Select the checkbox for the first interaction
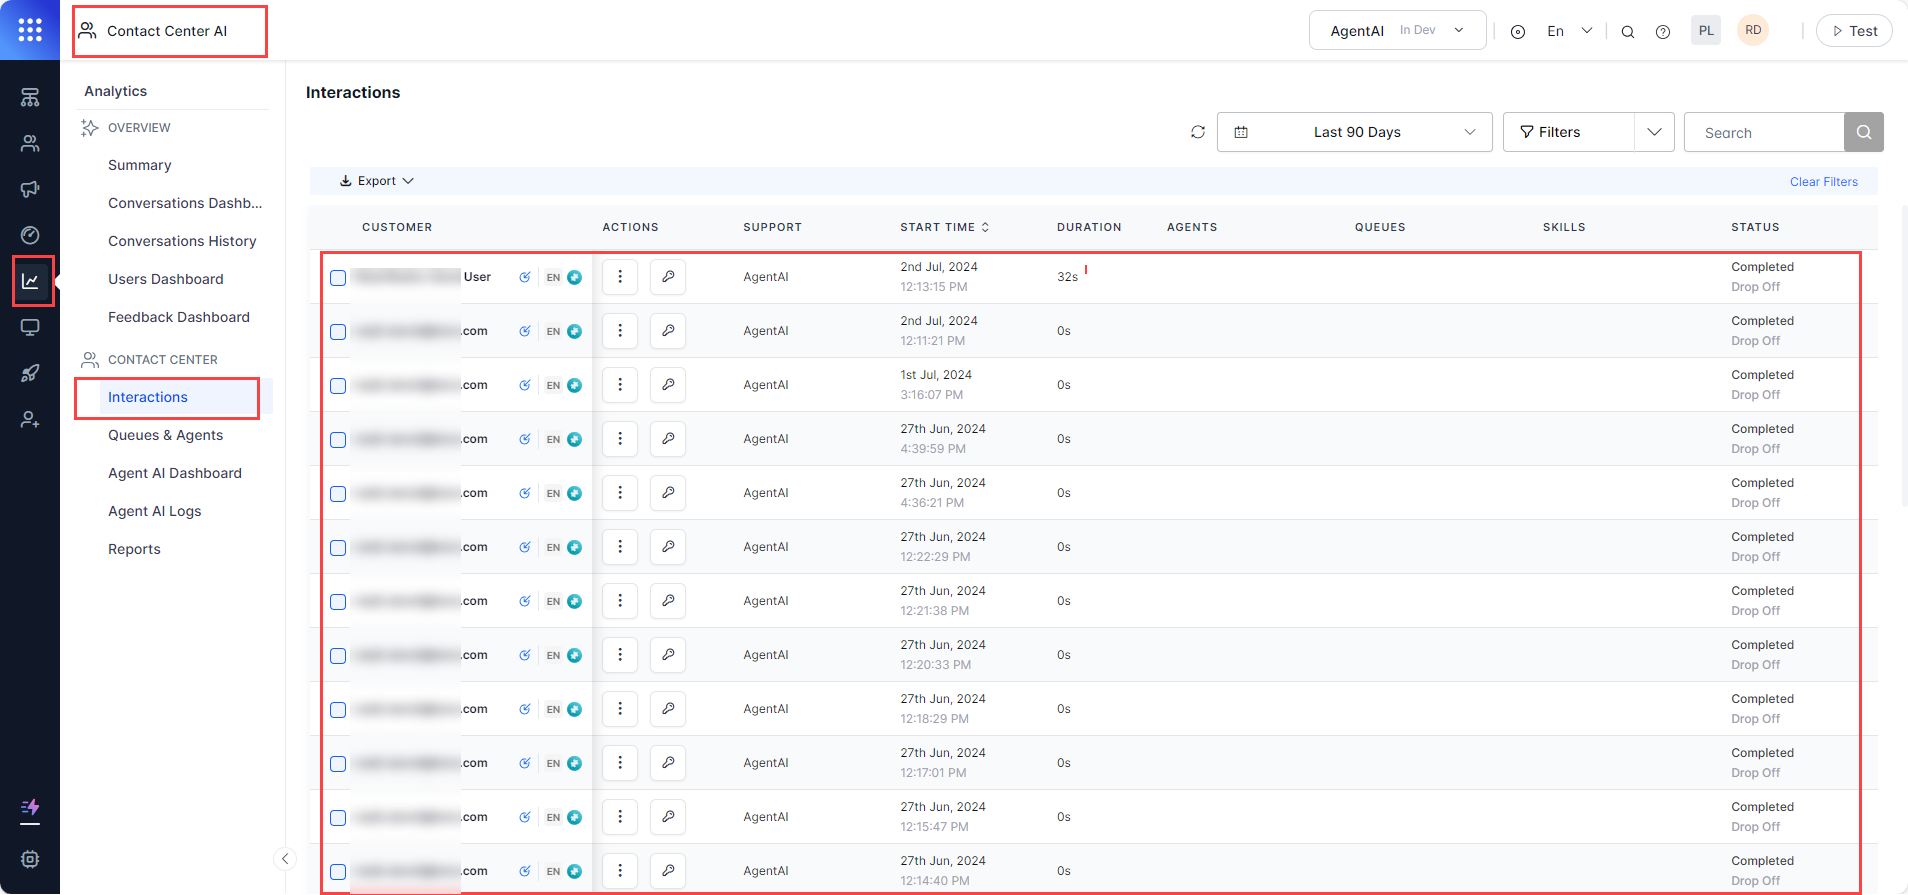The image size is (1908, 895). (x=338, y=278)
